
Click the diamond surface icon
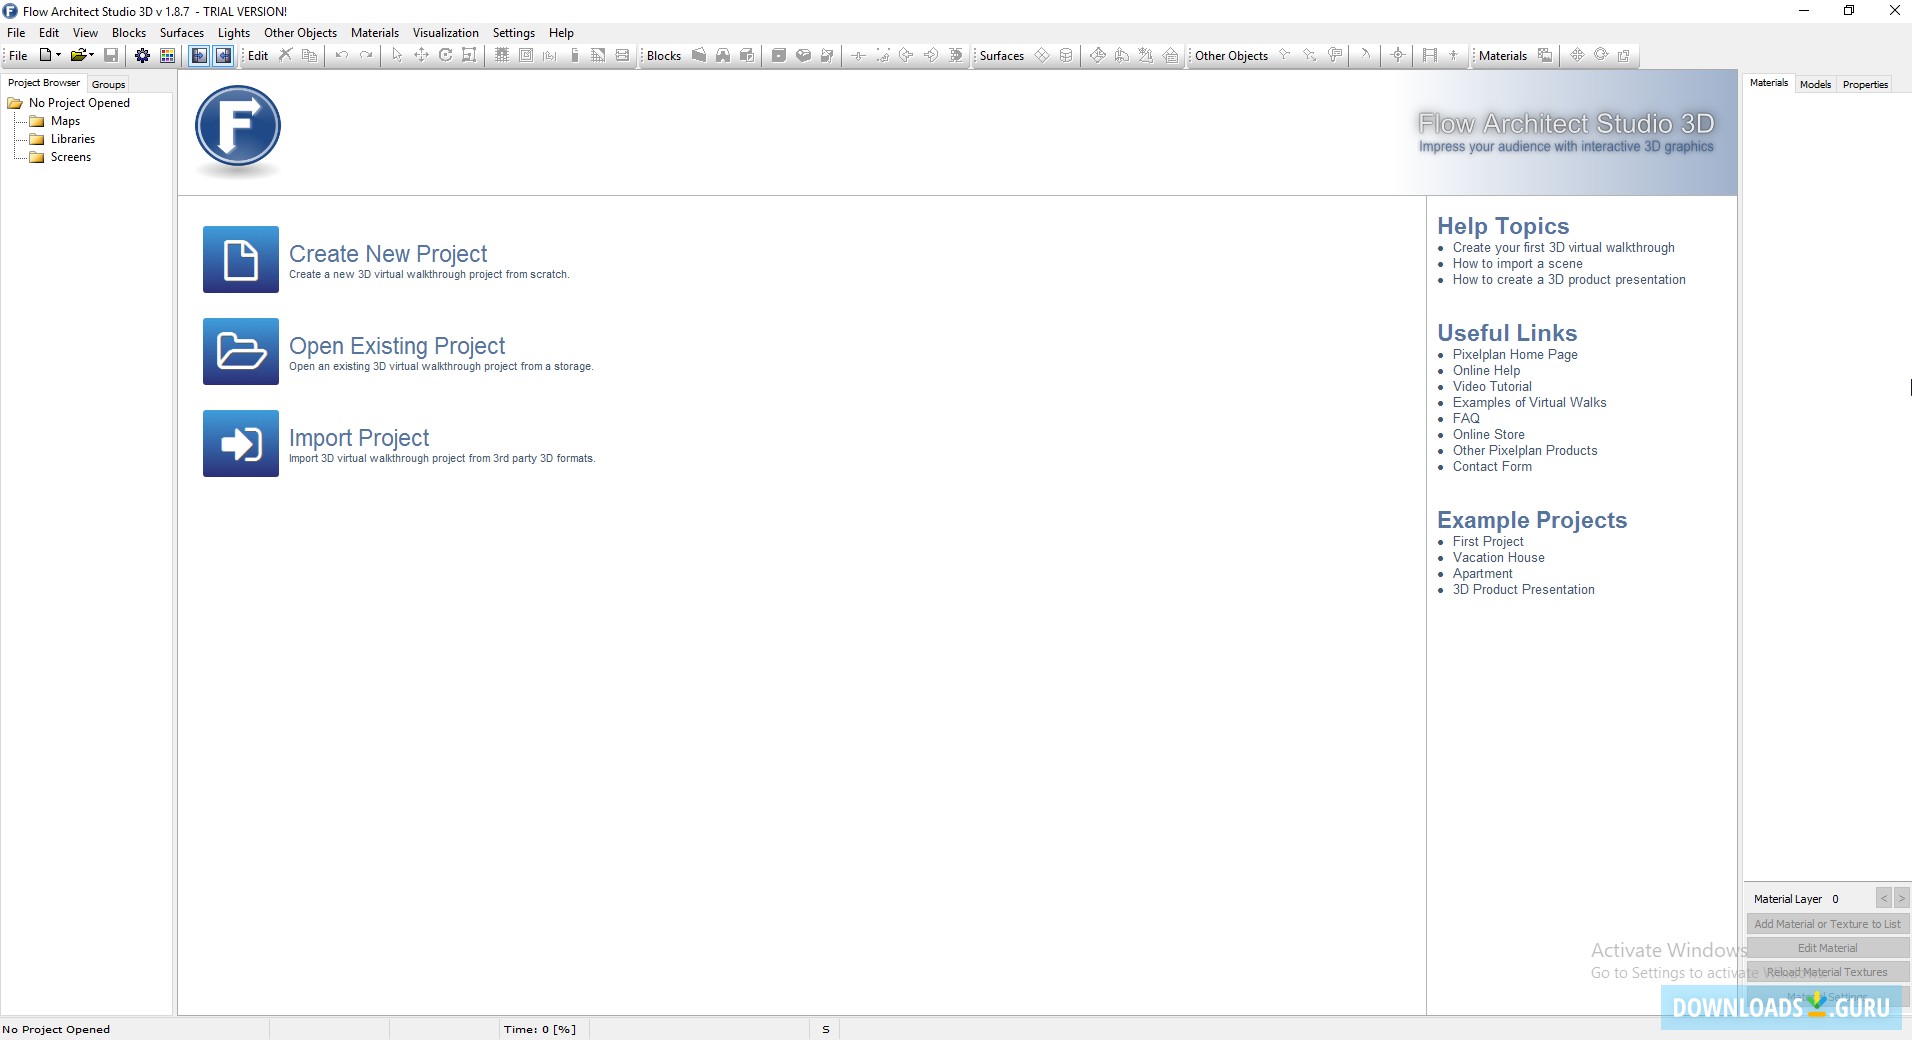(1041, 55)
